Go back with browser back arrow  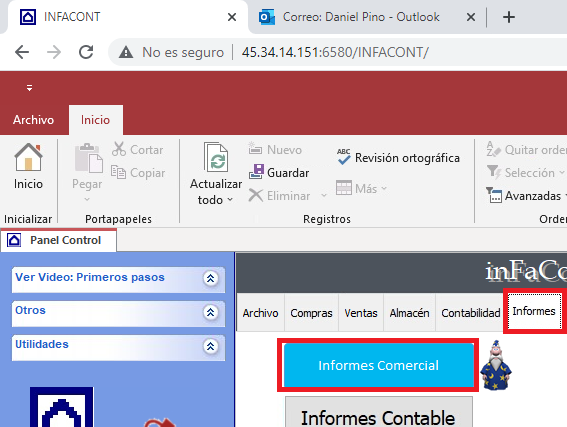tap(22, 52)
